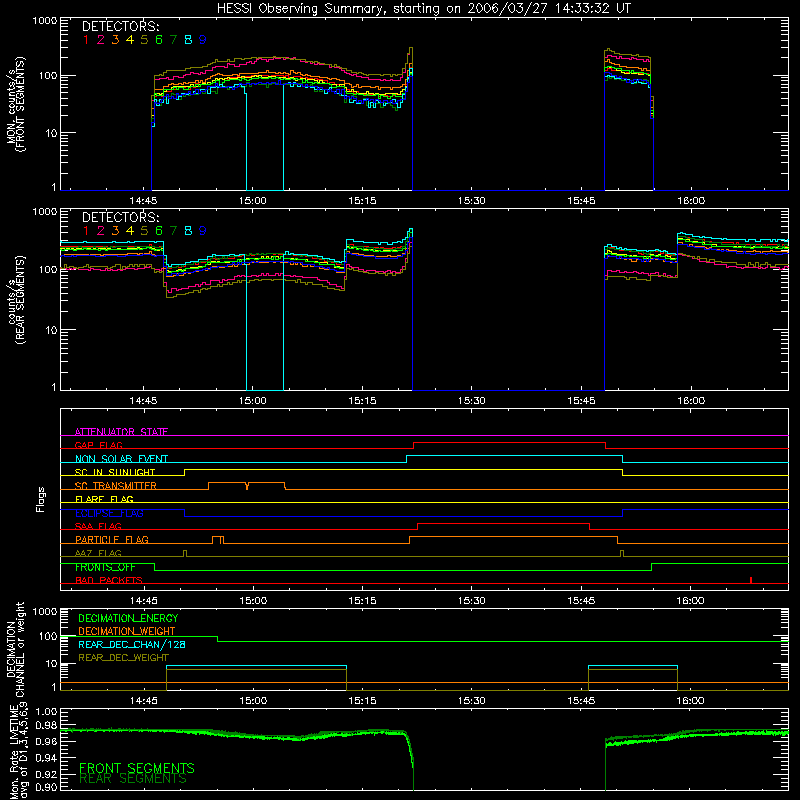800x800 pixels.
Task: Select olive detector 5 in front segments legend
Action: [x=144, y=40]
